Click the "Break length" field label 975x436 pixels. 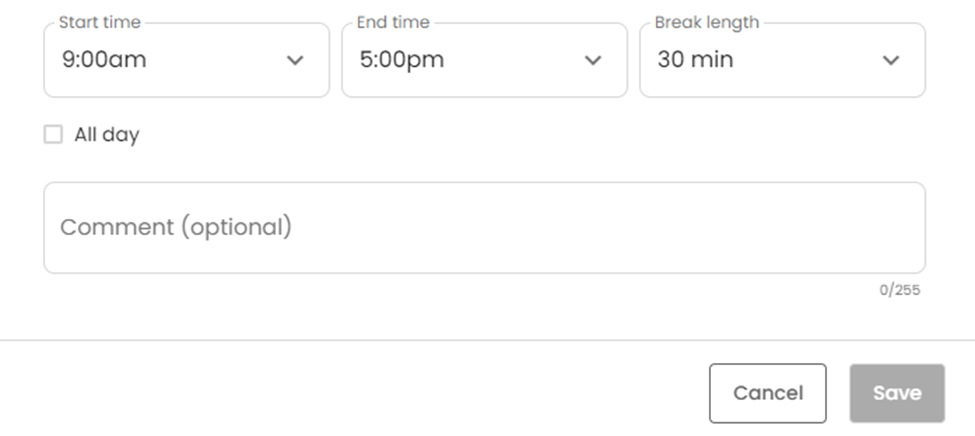(707, 22)
